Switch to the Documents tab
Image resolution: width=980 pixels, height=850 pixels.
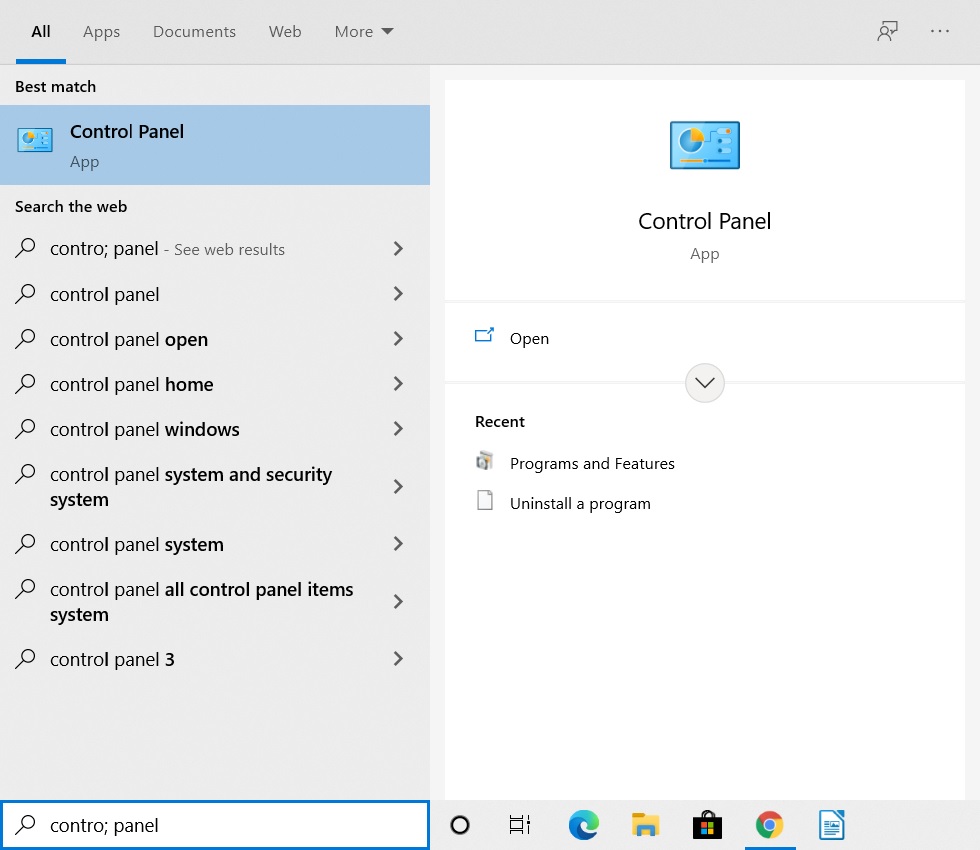[194, 31]
